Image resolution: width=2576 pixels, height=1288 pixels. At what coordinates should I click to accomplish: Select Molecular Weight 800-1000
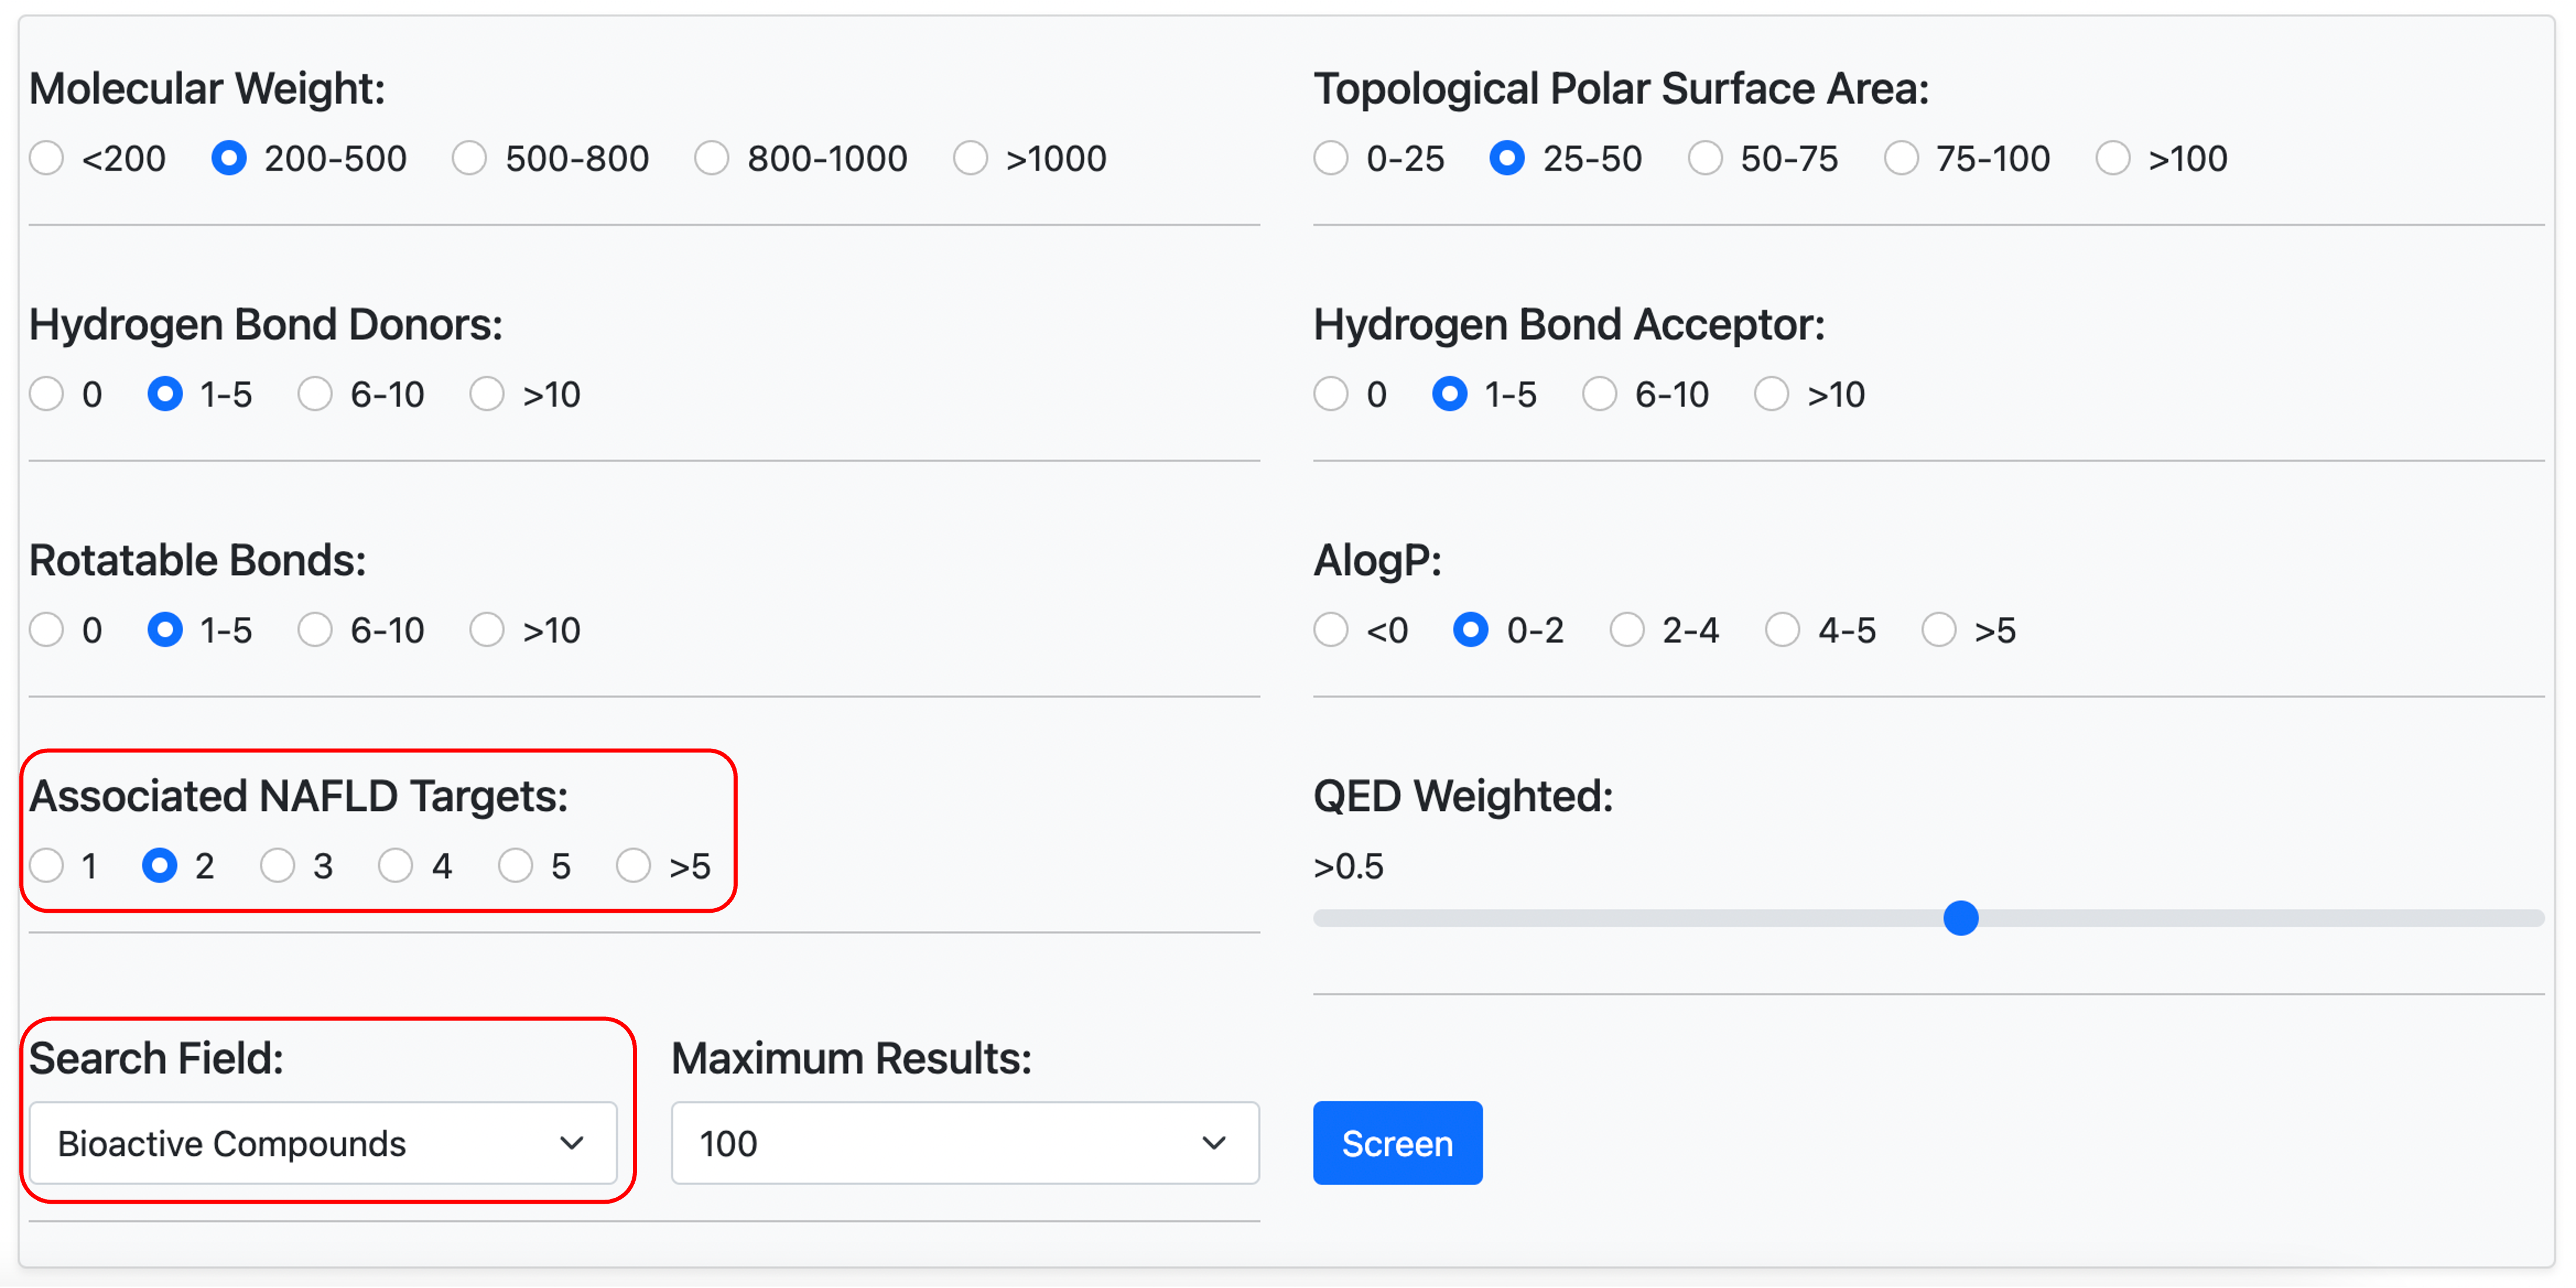point(711,158)
